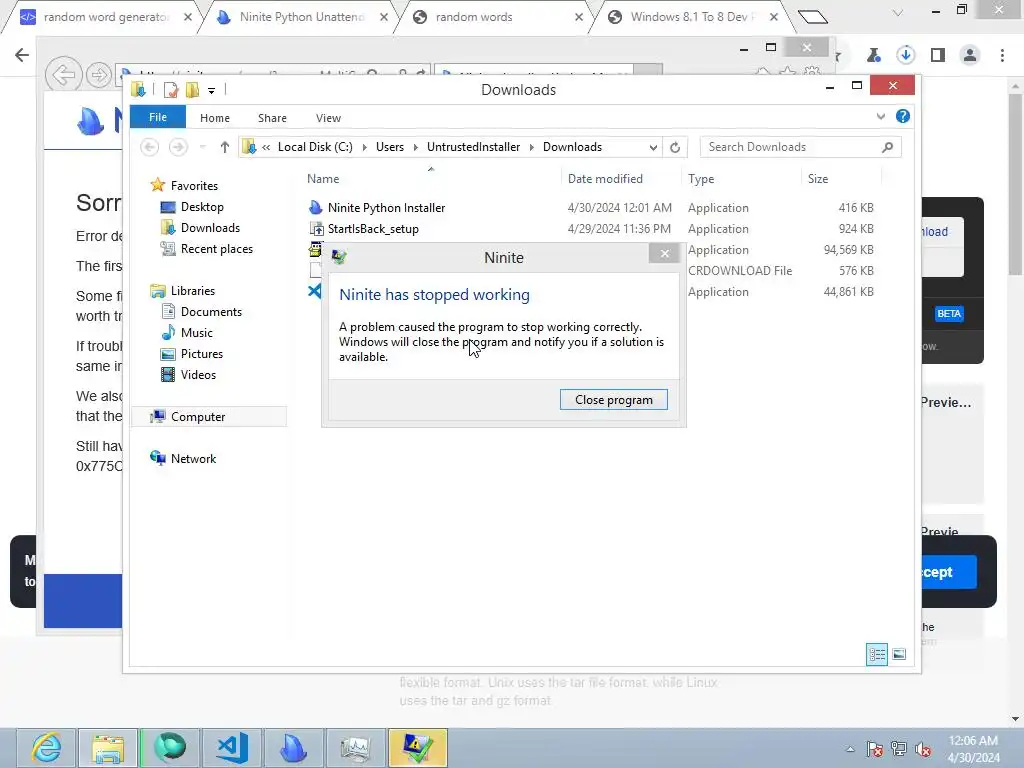Sort by Size column header
Screen dimensions: 1024x768
[818, 178]
